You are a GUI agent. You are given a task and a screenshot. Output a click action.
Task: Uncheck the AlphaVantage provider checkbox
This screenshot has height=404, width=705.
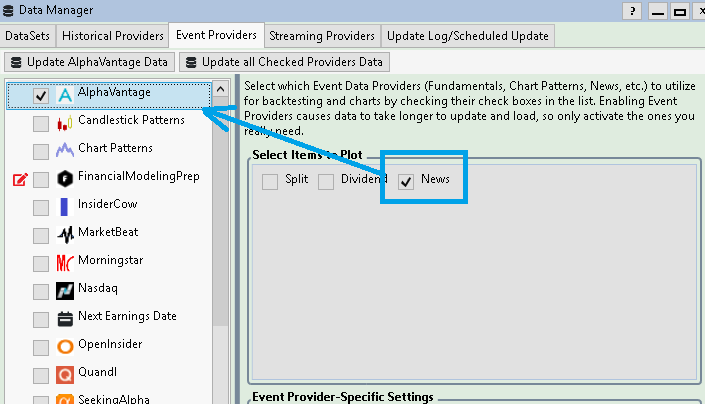(41, 96)
